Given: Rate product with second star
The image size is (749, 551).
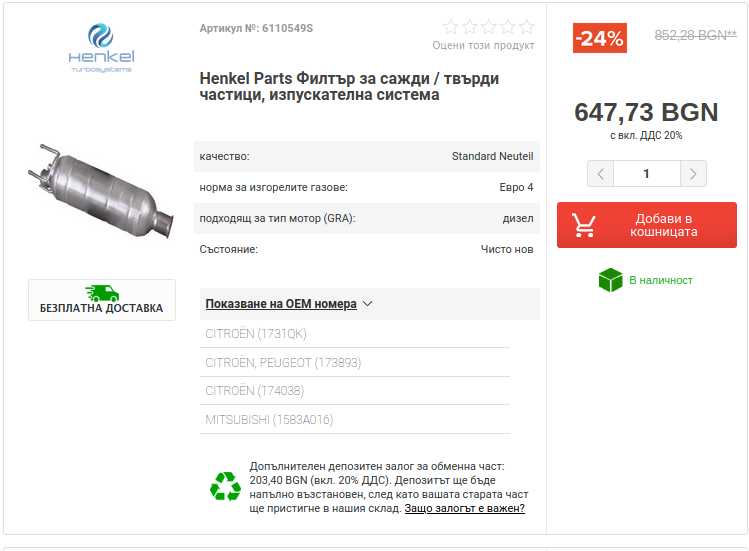Looking at the screenshot, I should tap(470, 27).
